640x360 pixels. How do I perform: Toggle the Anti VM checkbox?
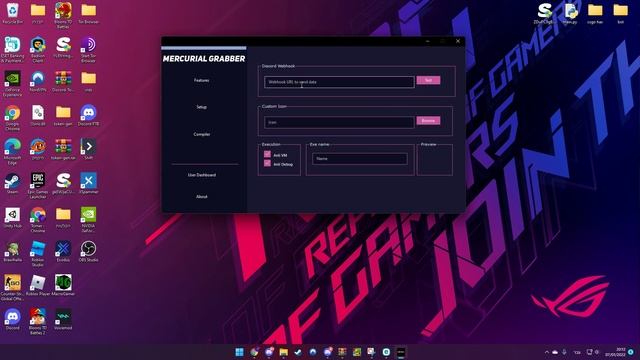click(x=267, y=154)
